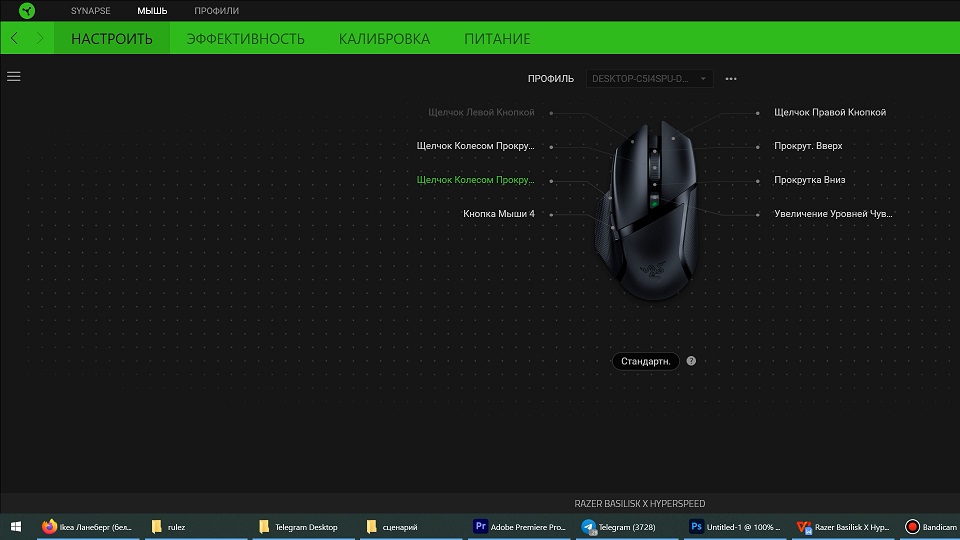Select green Щелчок Колесом Прокру... assignment
960x540 pixels.
[x=475, y=179]
